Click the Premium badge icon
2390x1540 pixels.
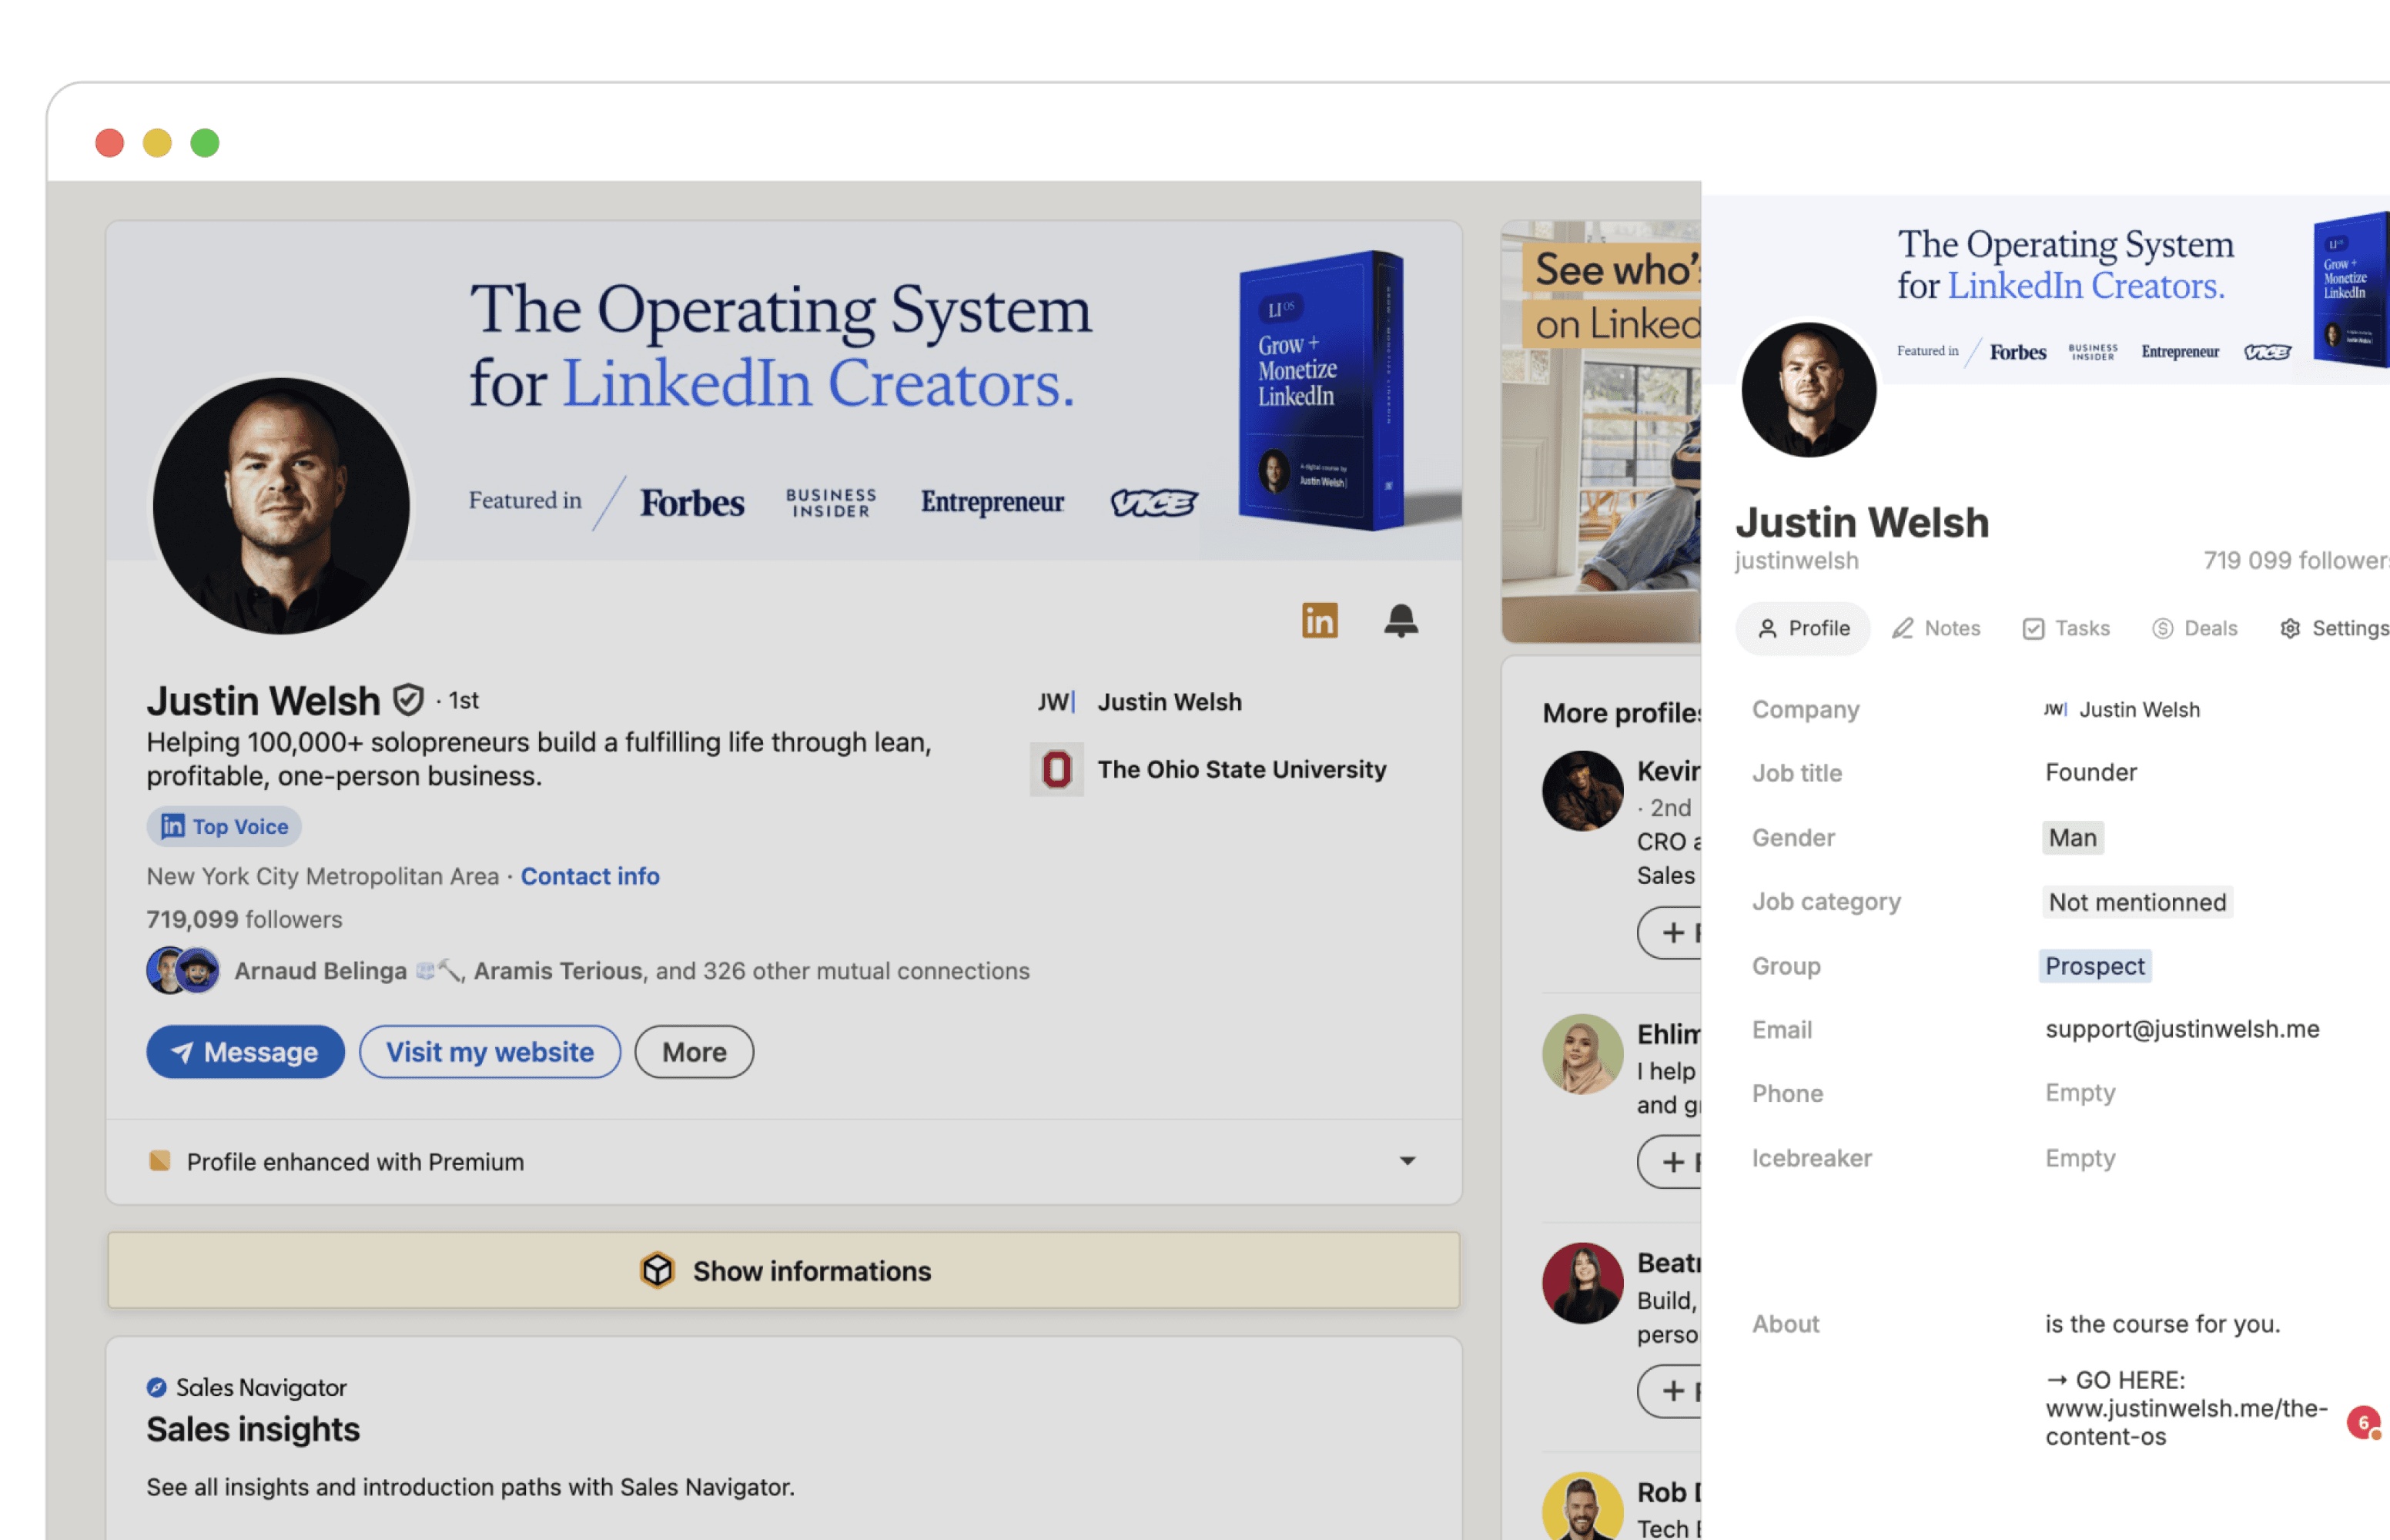159,1160
